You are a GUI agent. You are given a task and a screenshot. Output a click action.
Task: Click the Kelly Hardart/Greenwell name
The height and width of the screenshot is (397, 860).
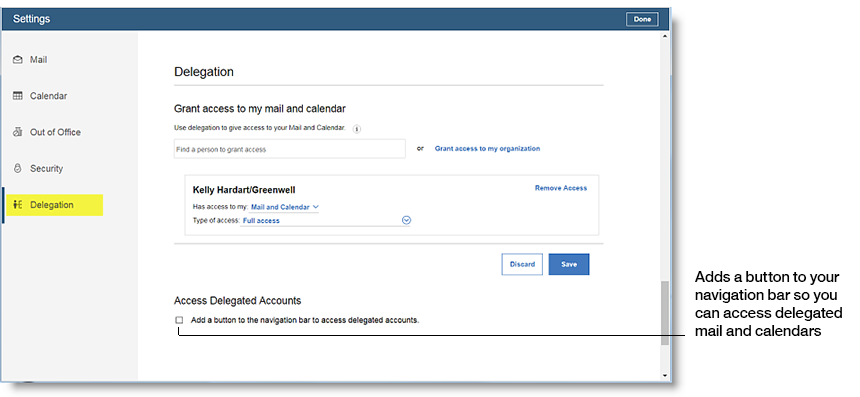(244, 190)
